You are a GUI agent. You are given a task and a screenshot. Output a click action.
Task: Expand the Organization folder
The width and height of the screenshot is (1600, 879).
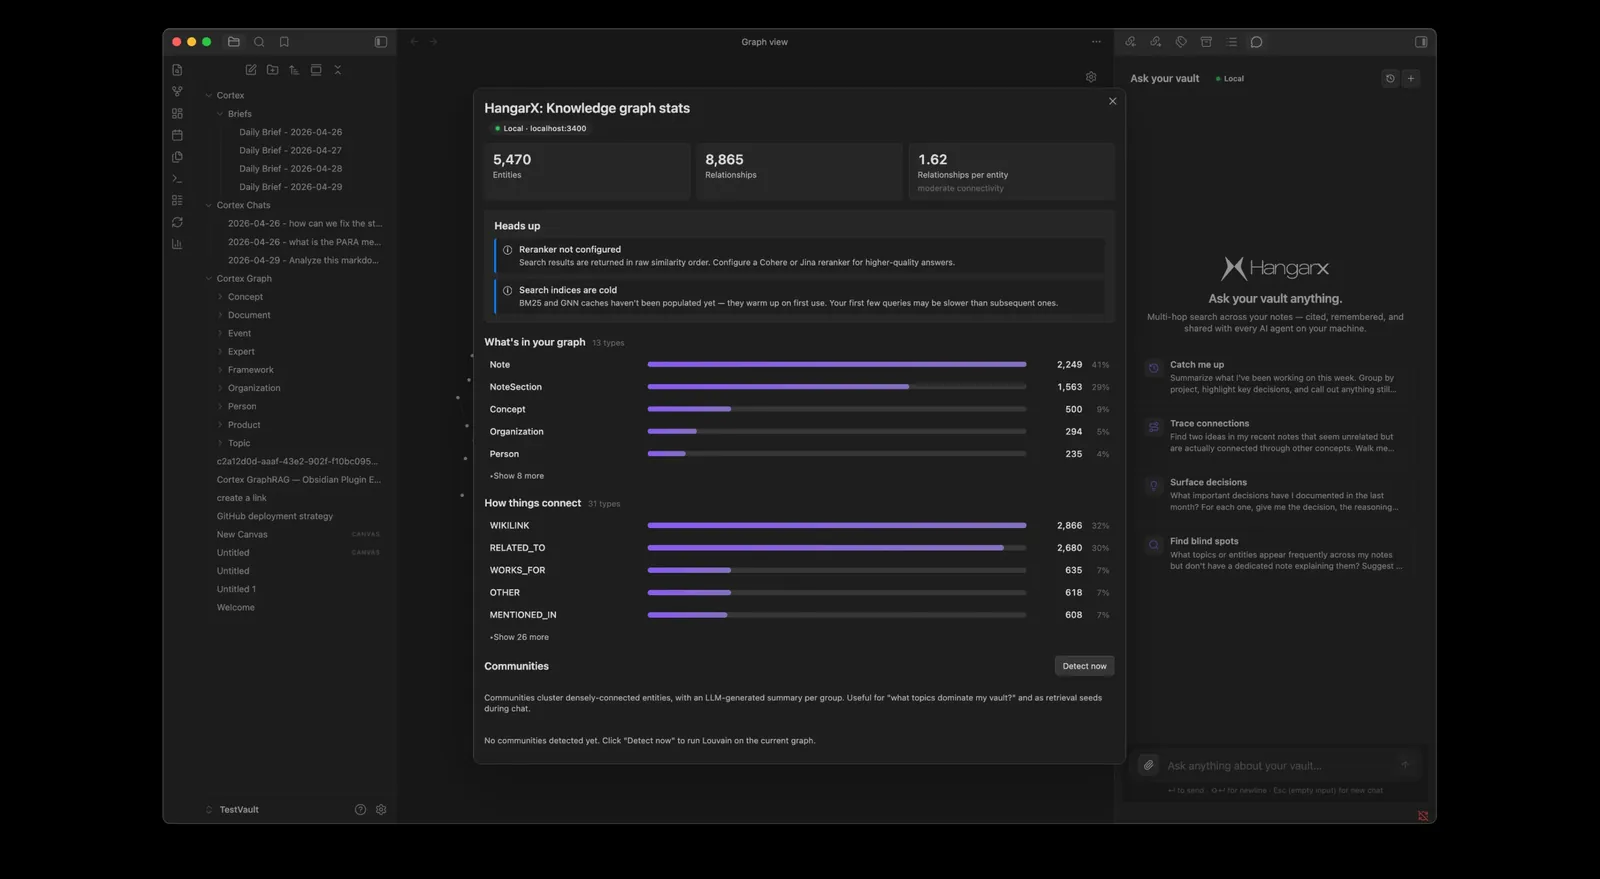(220, 388)
